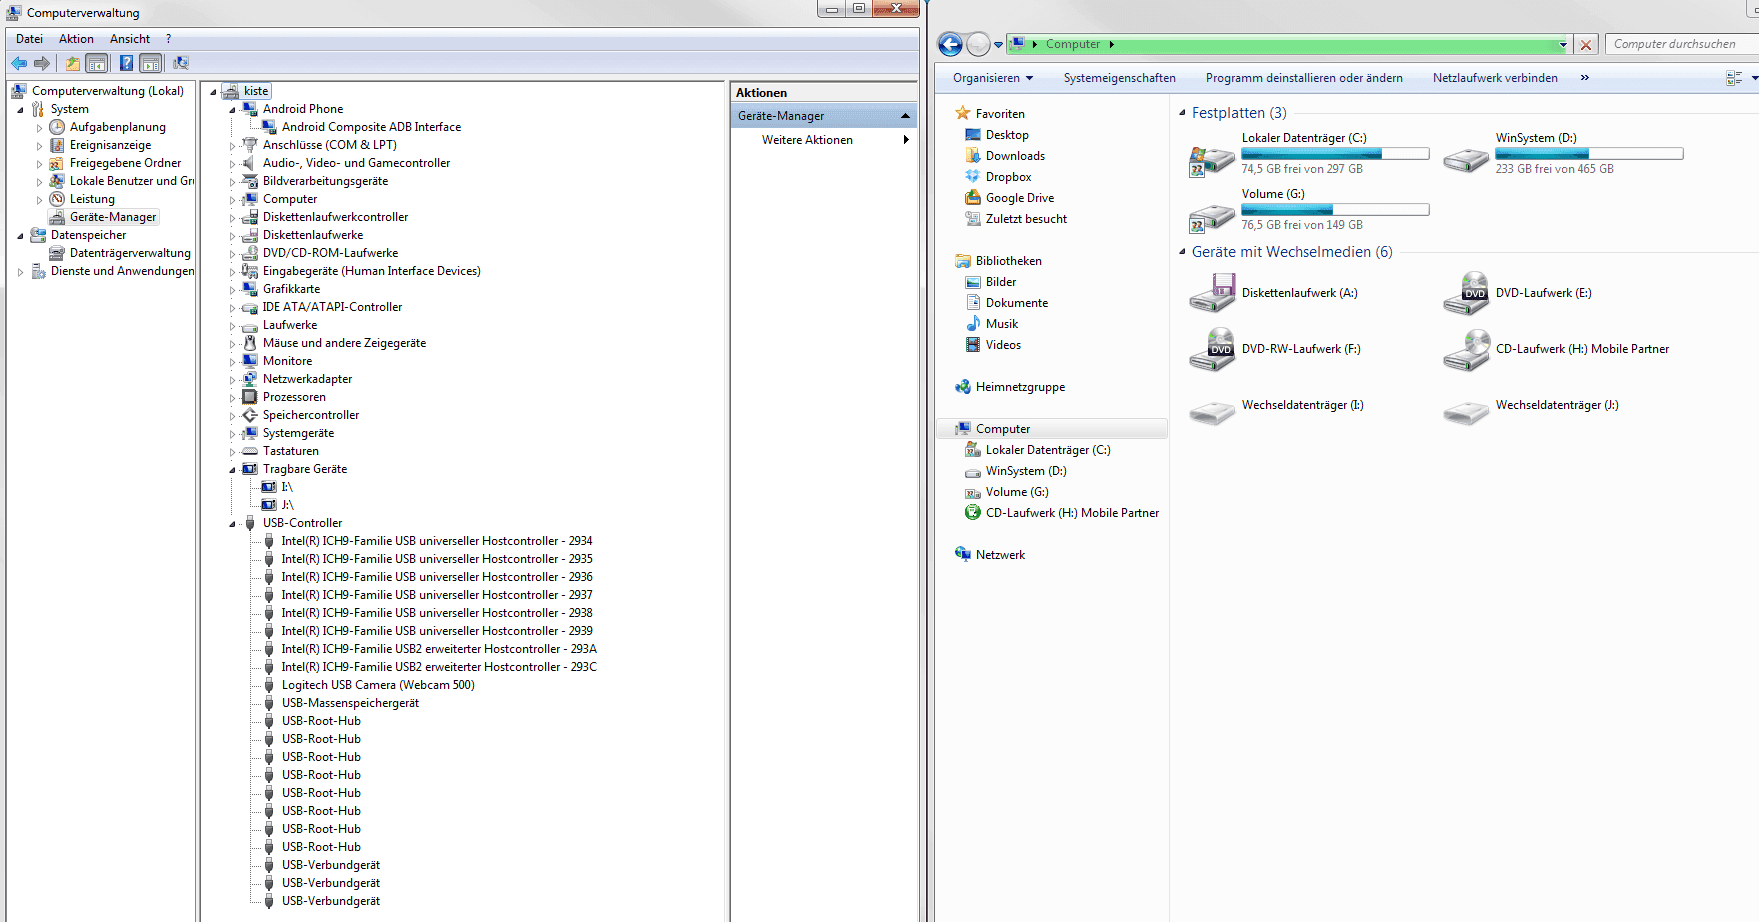The height and width of the screenshot is (922, 1759).
Task: Open the Aktion menu
Action: 76,39
